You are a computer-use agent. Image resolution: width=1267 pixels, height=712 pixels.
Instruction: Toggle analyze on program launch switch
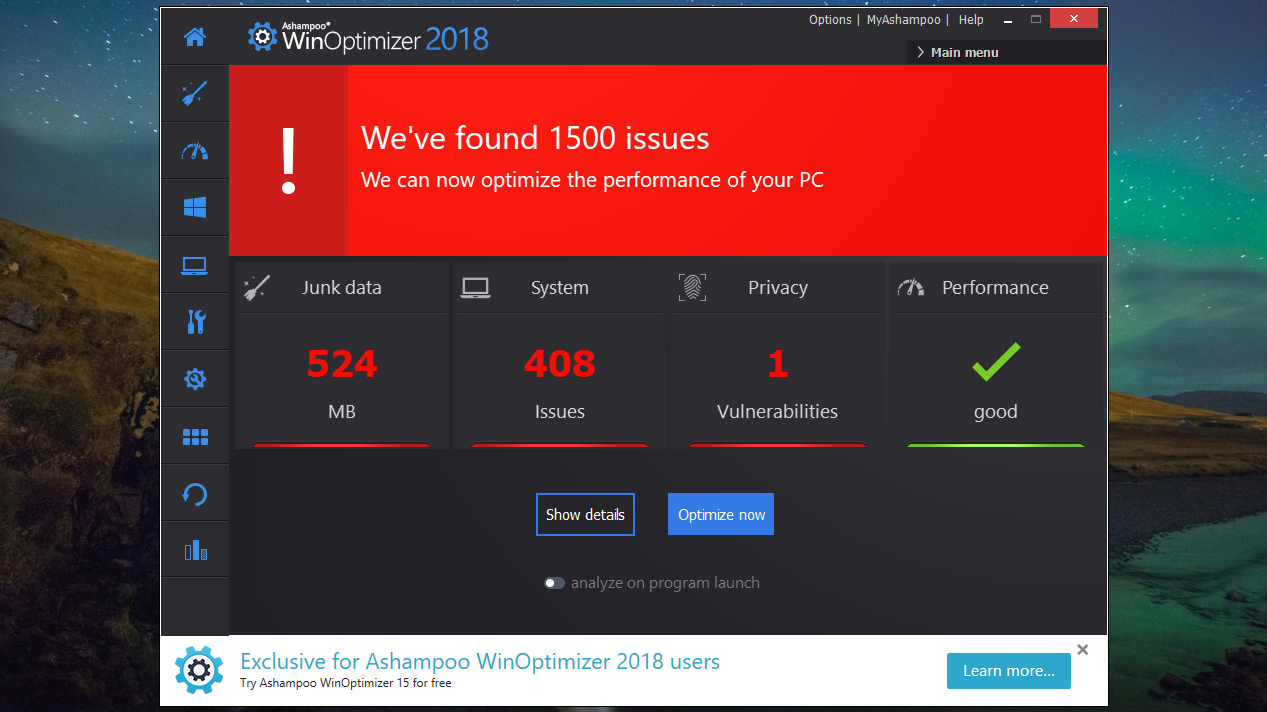click(554, 583)
